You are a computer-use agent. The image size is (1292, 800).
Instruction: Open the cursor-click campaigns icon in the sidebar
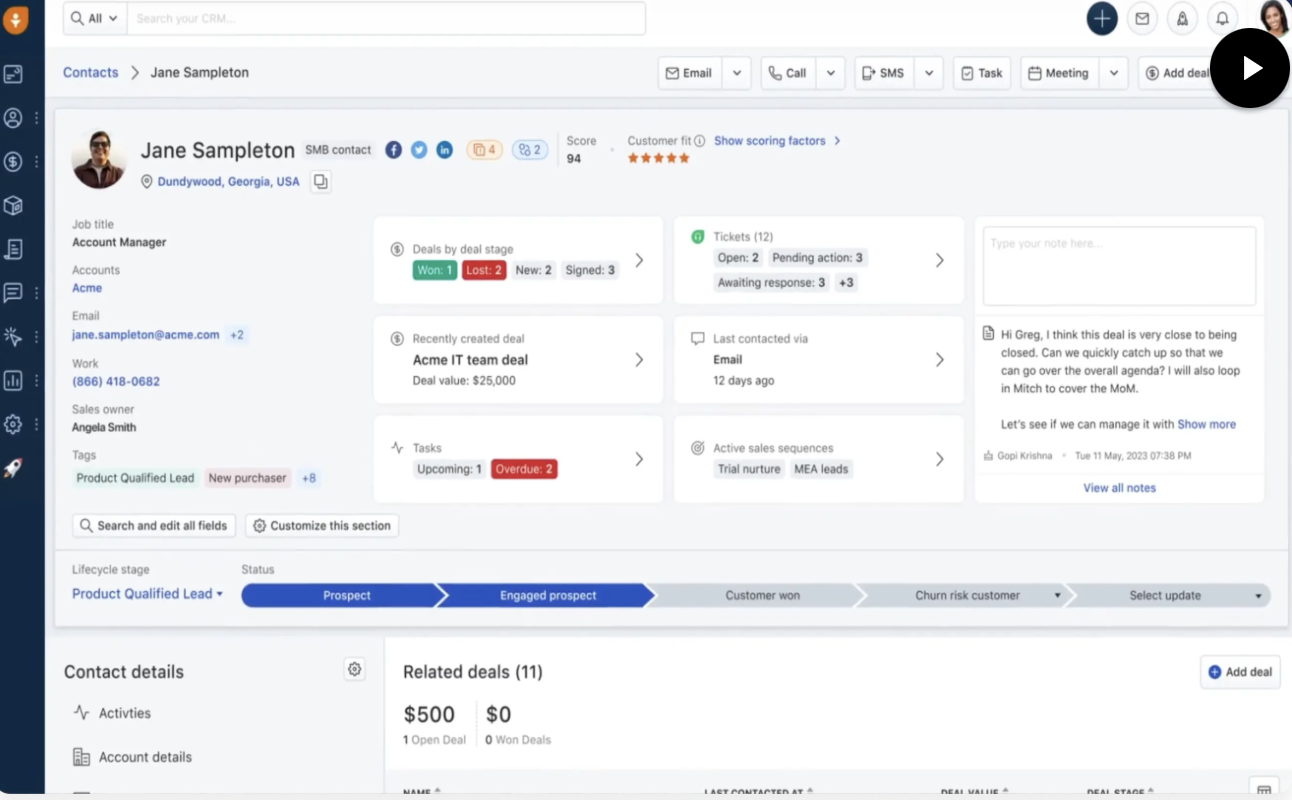pyautogui.click(x=13, y=337)
